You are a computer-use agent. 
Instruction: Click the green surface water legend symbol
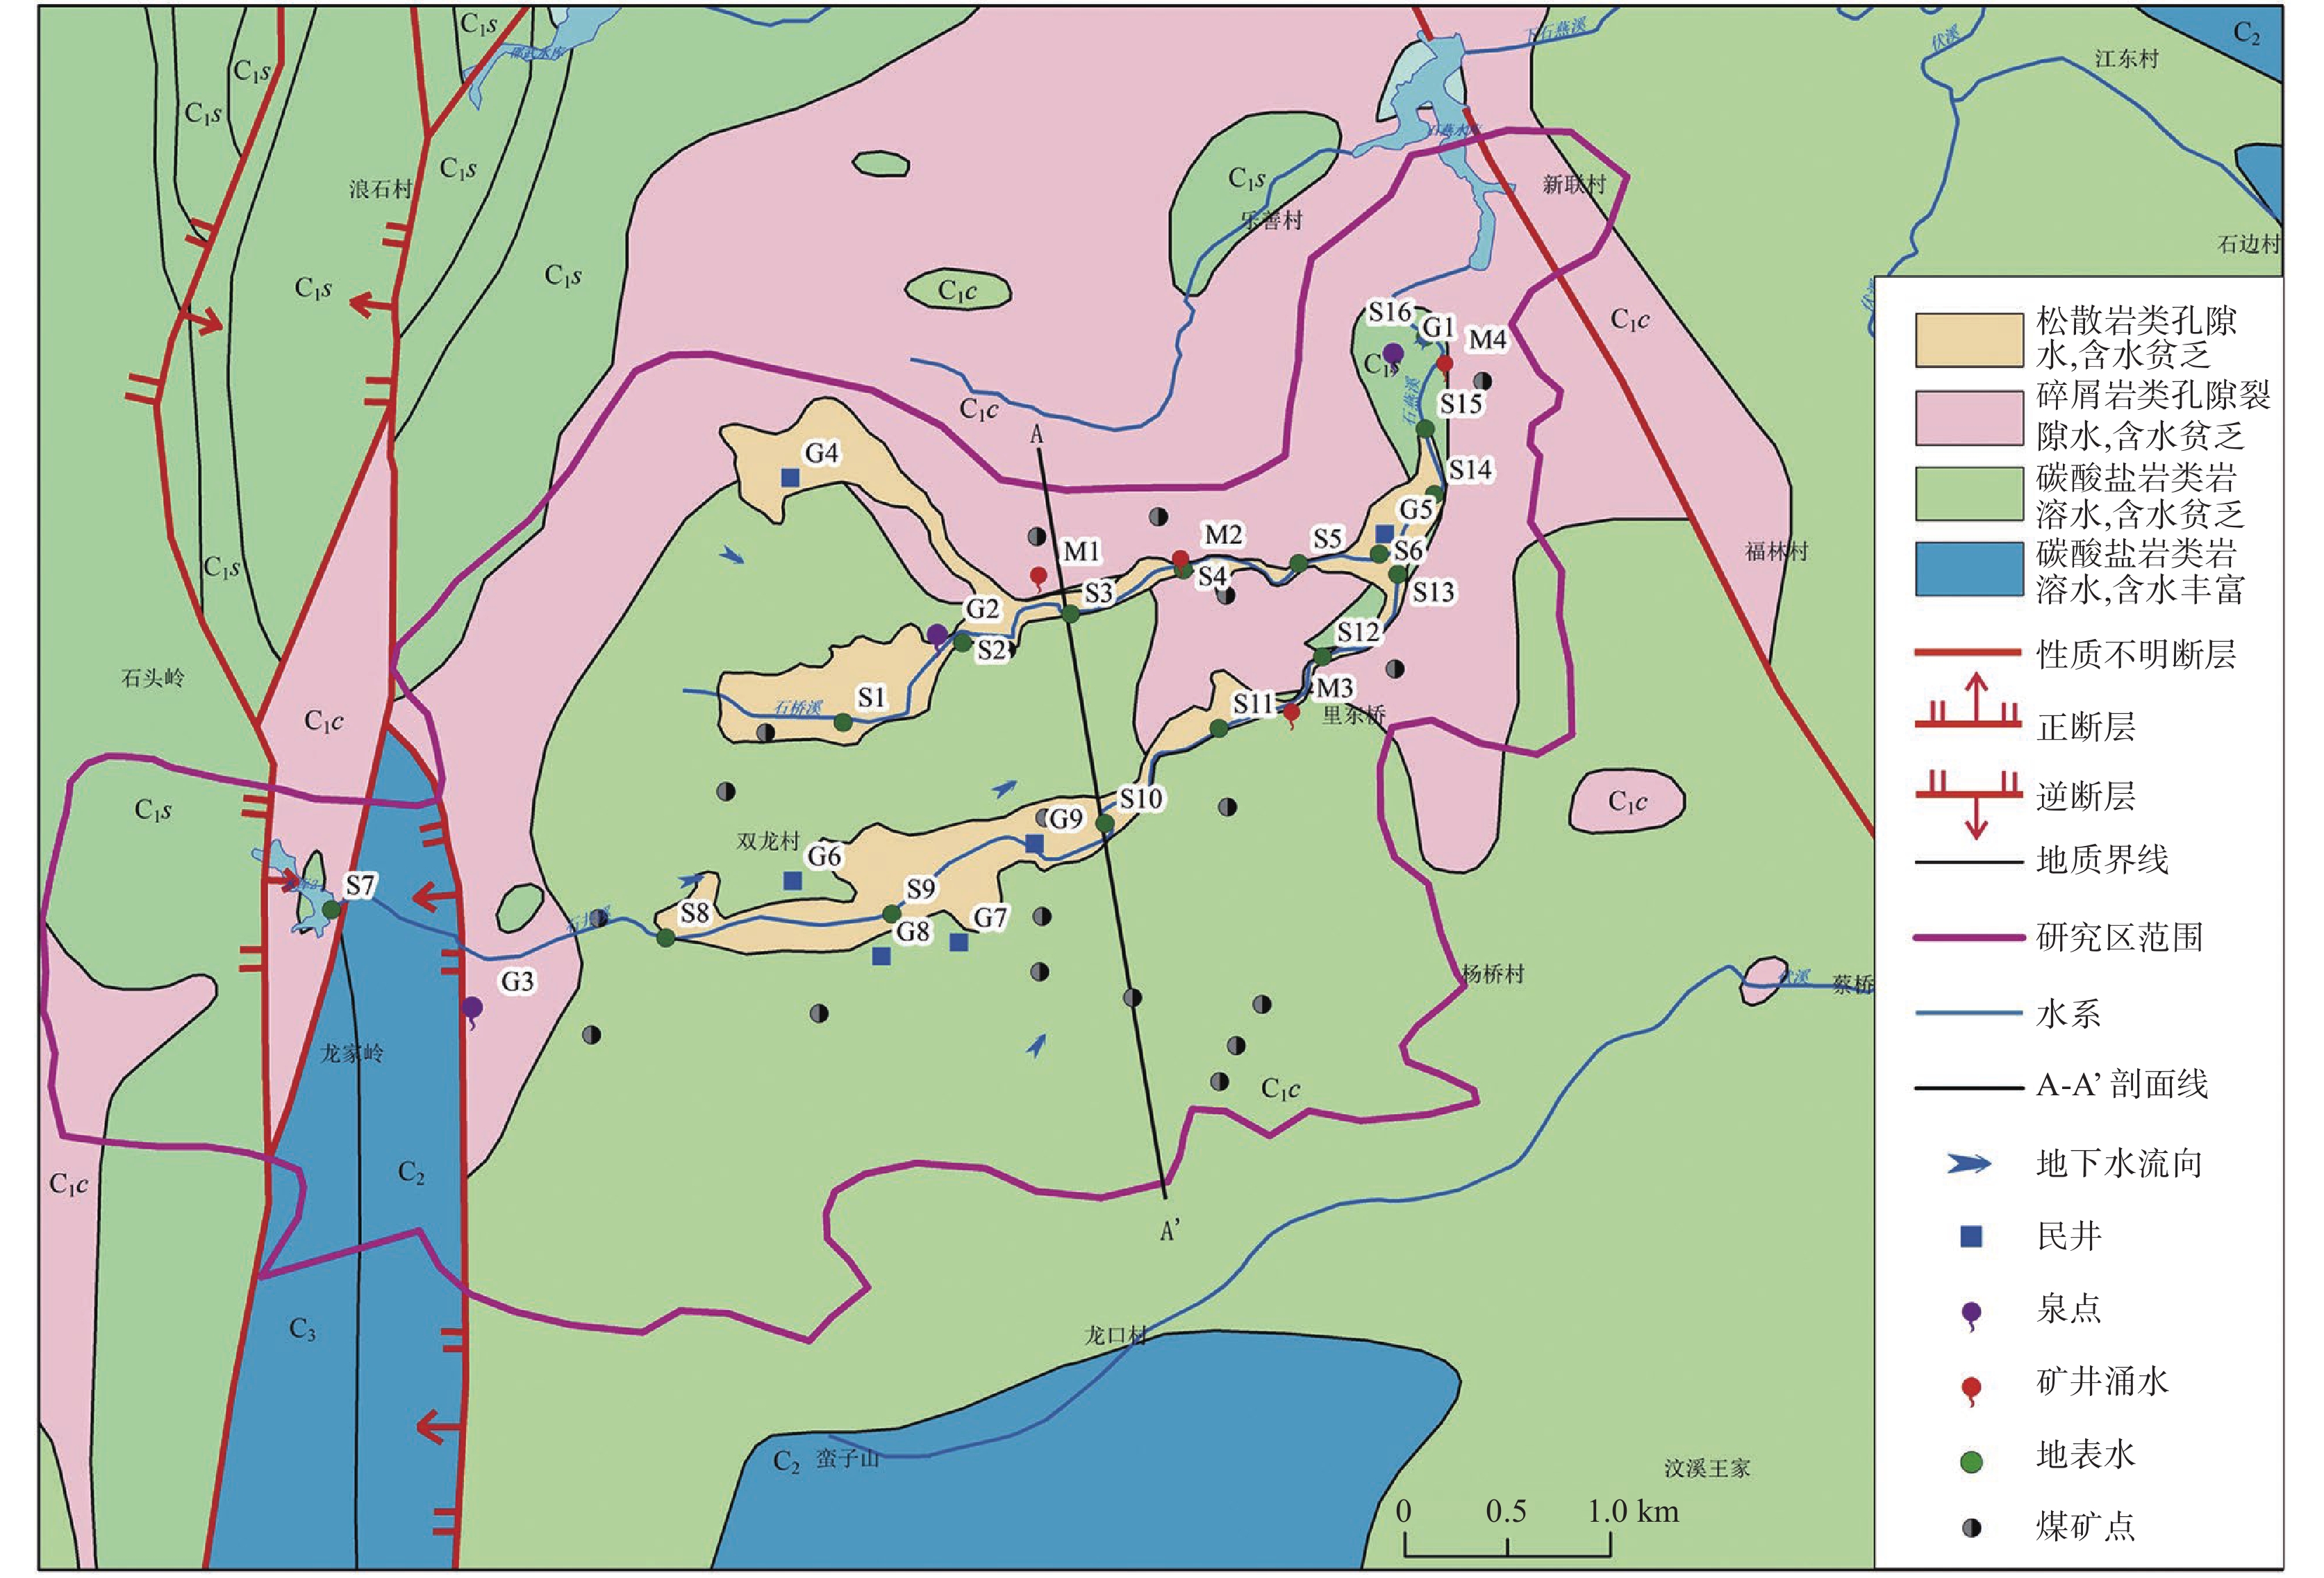[1971, 1462]
